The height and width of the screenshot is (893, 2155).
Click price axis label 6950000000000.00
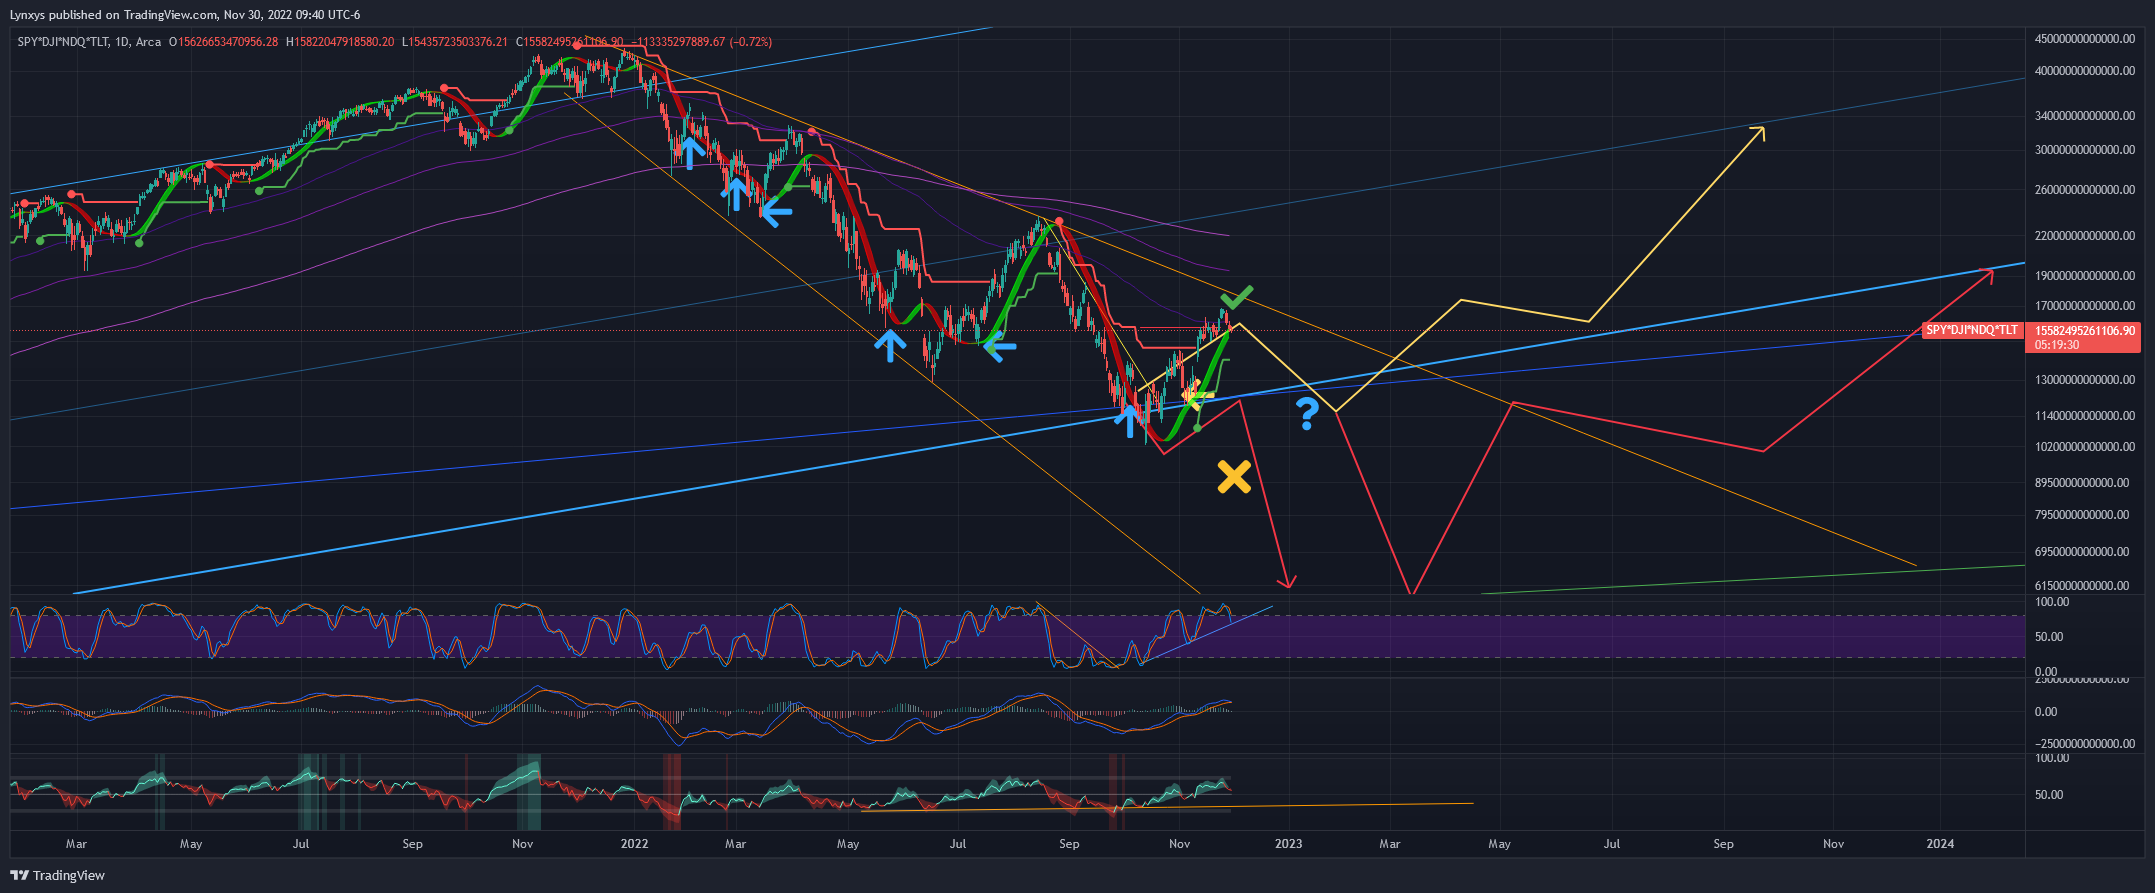click(2082, 552)
